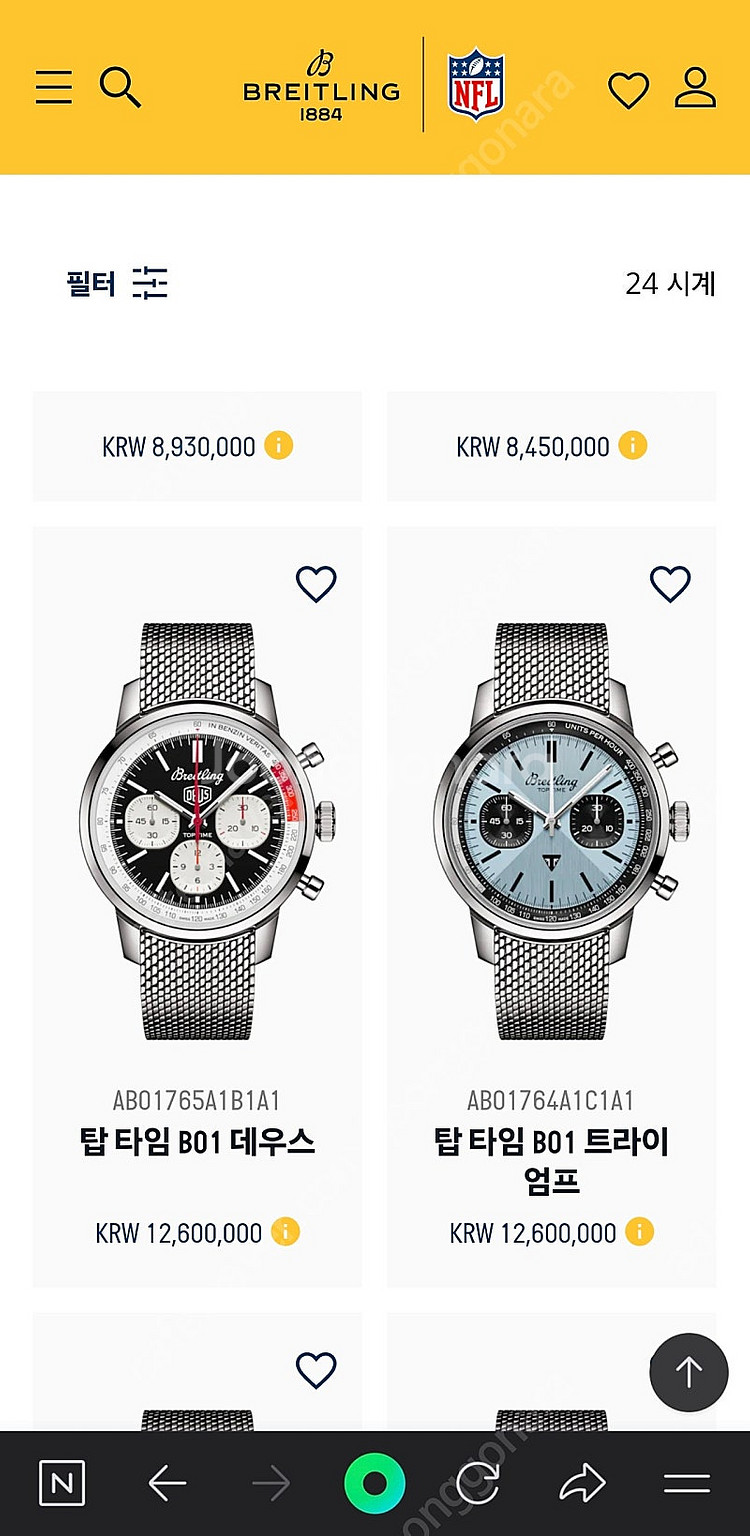Open the browser's bottom-bar menu lines
The width and height of the screenshot is (750, 1536).
click(x=687, y=1484)
